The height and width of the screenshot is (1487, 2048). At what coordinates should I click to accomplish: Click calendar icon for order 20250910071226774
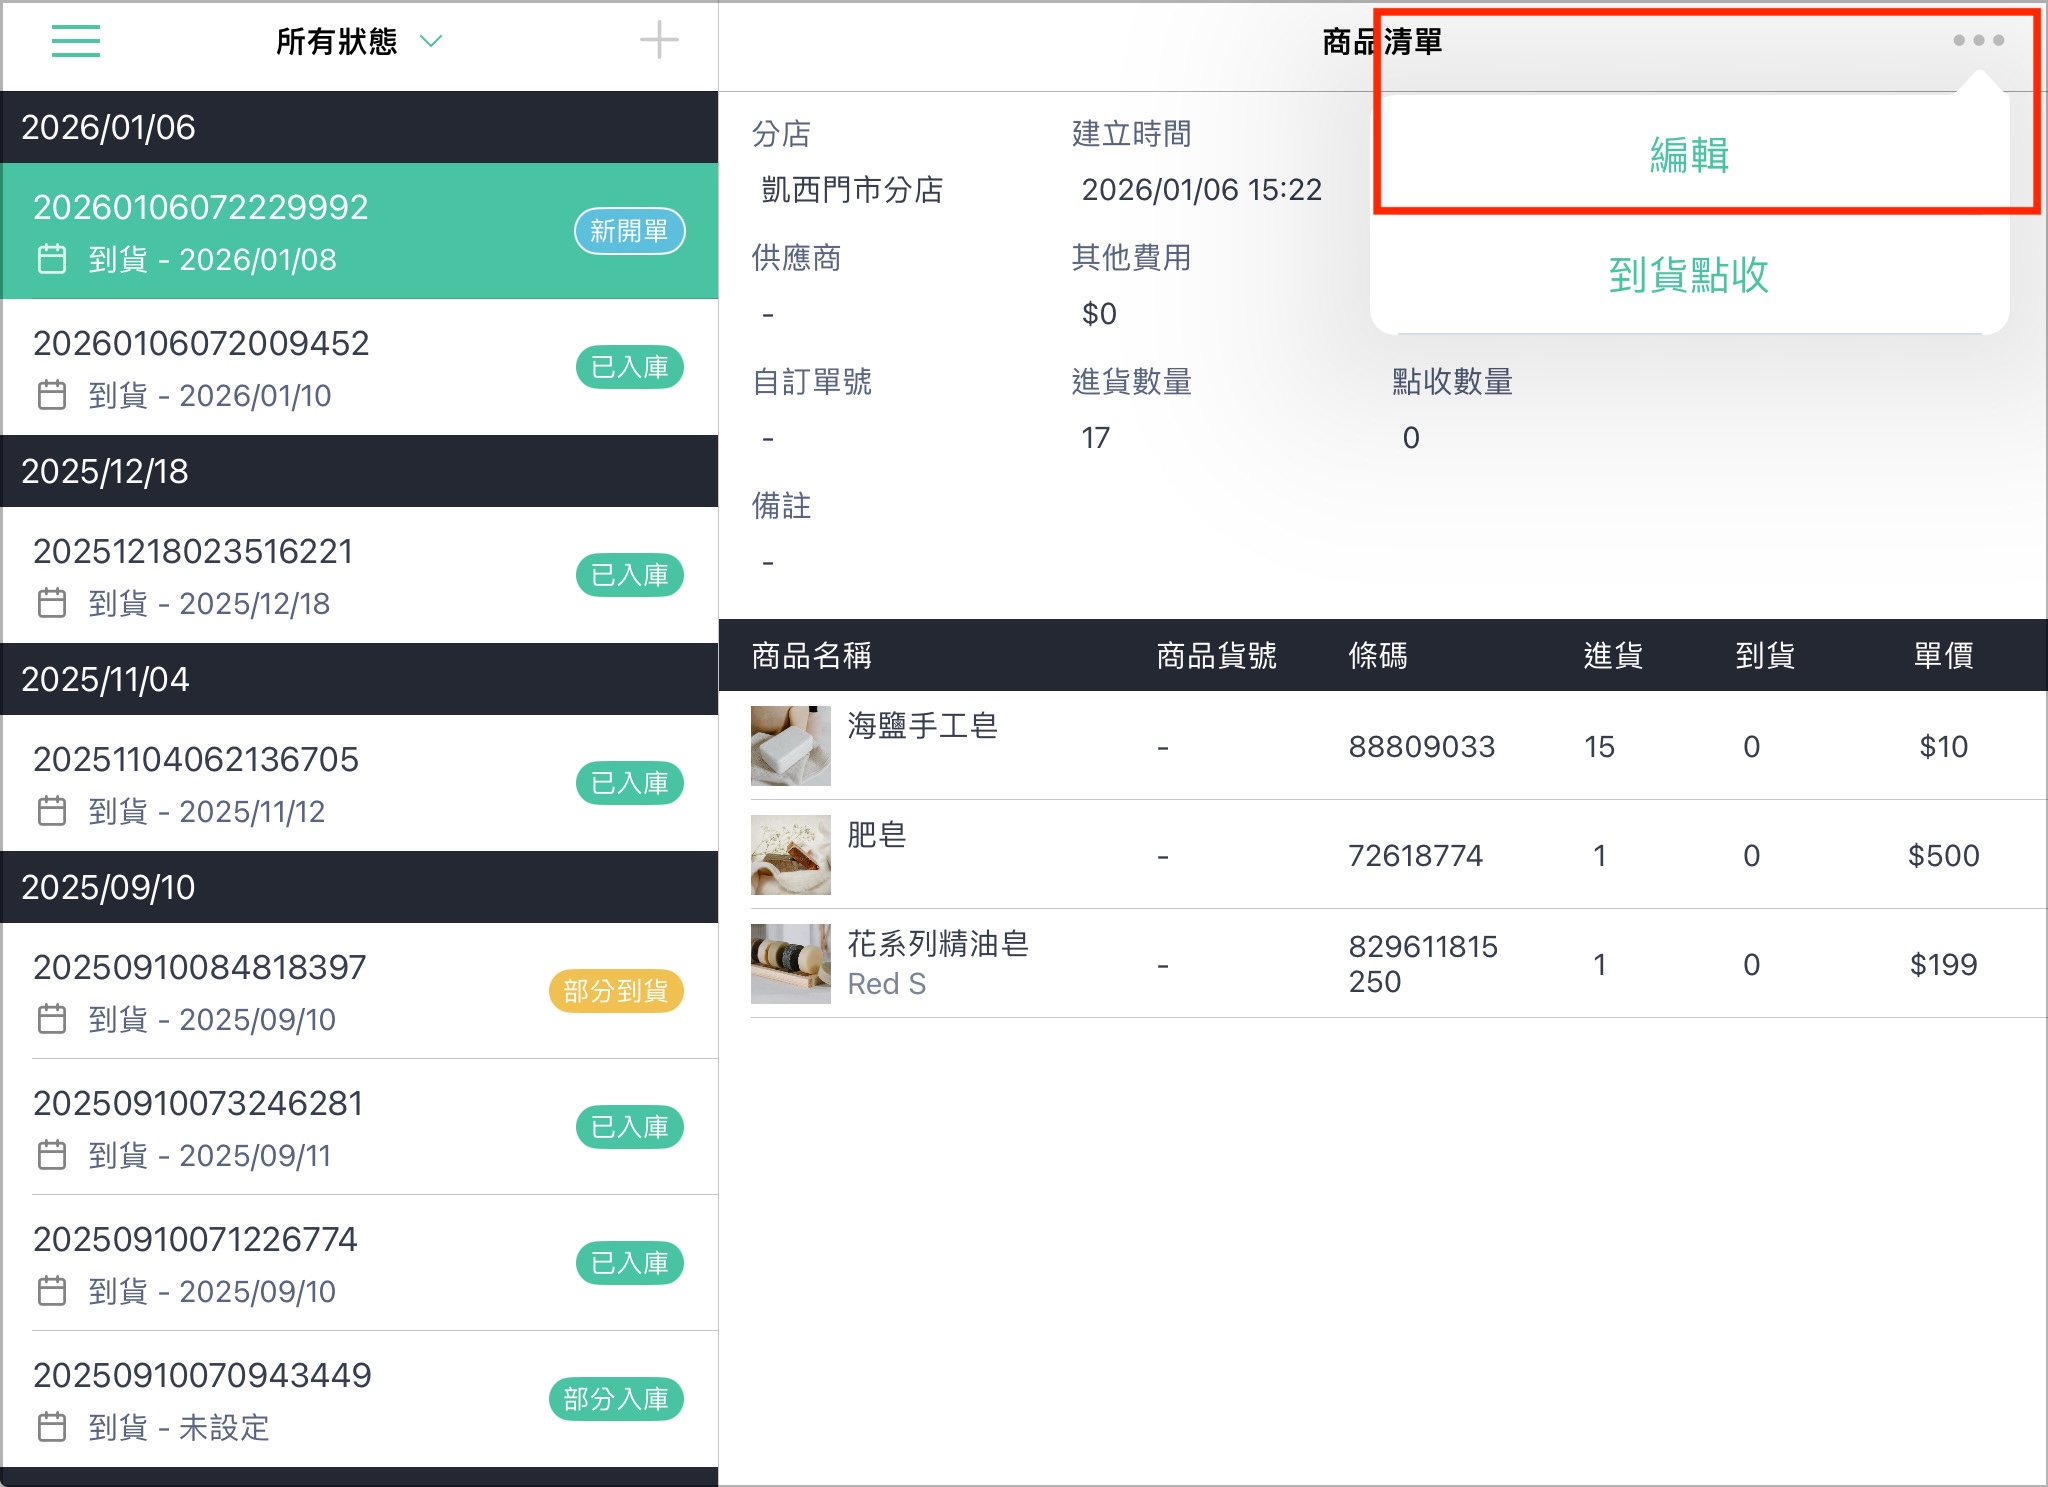coord(52,1291)
